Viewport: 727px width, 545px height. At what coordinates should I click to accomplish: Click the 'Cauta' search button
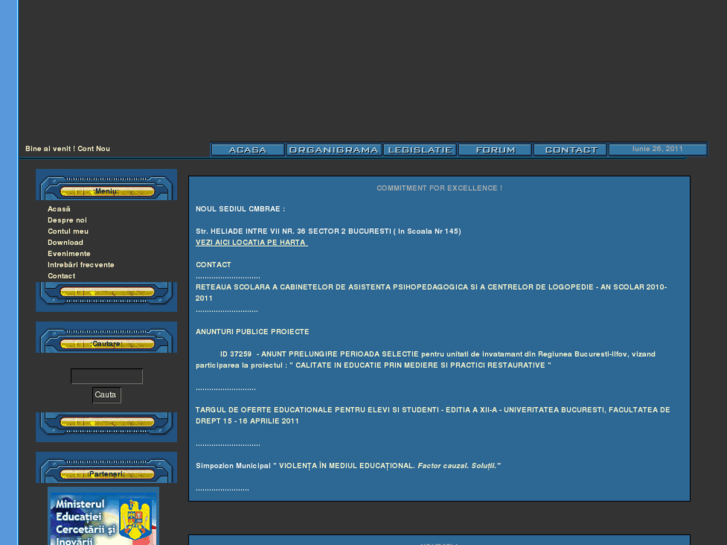(107, 395)
